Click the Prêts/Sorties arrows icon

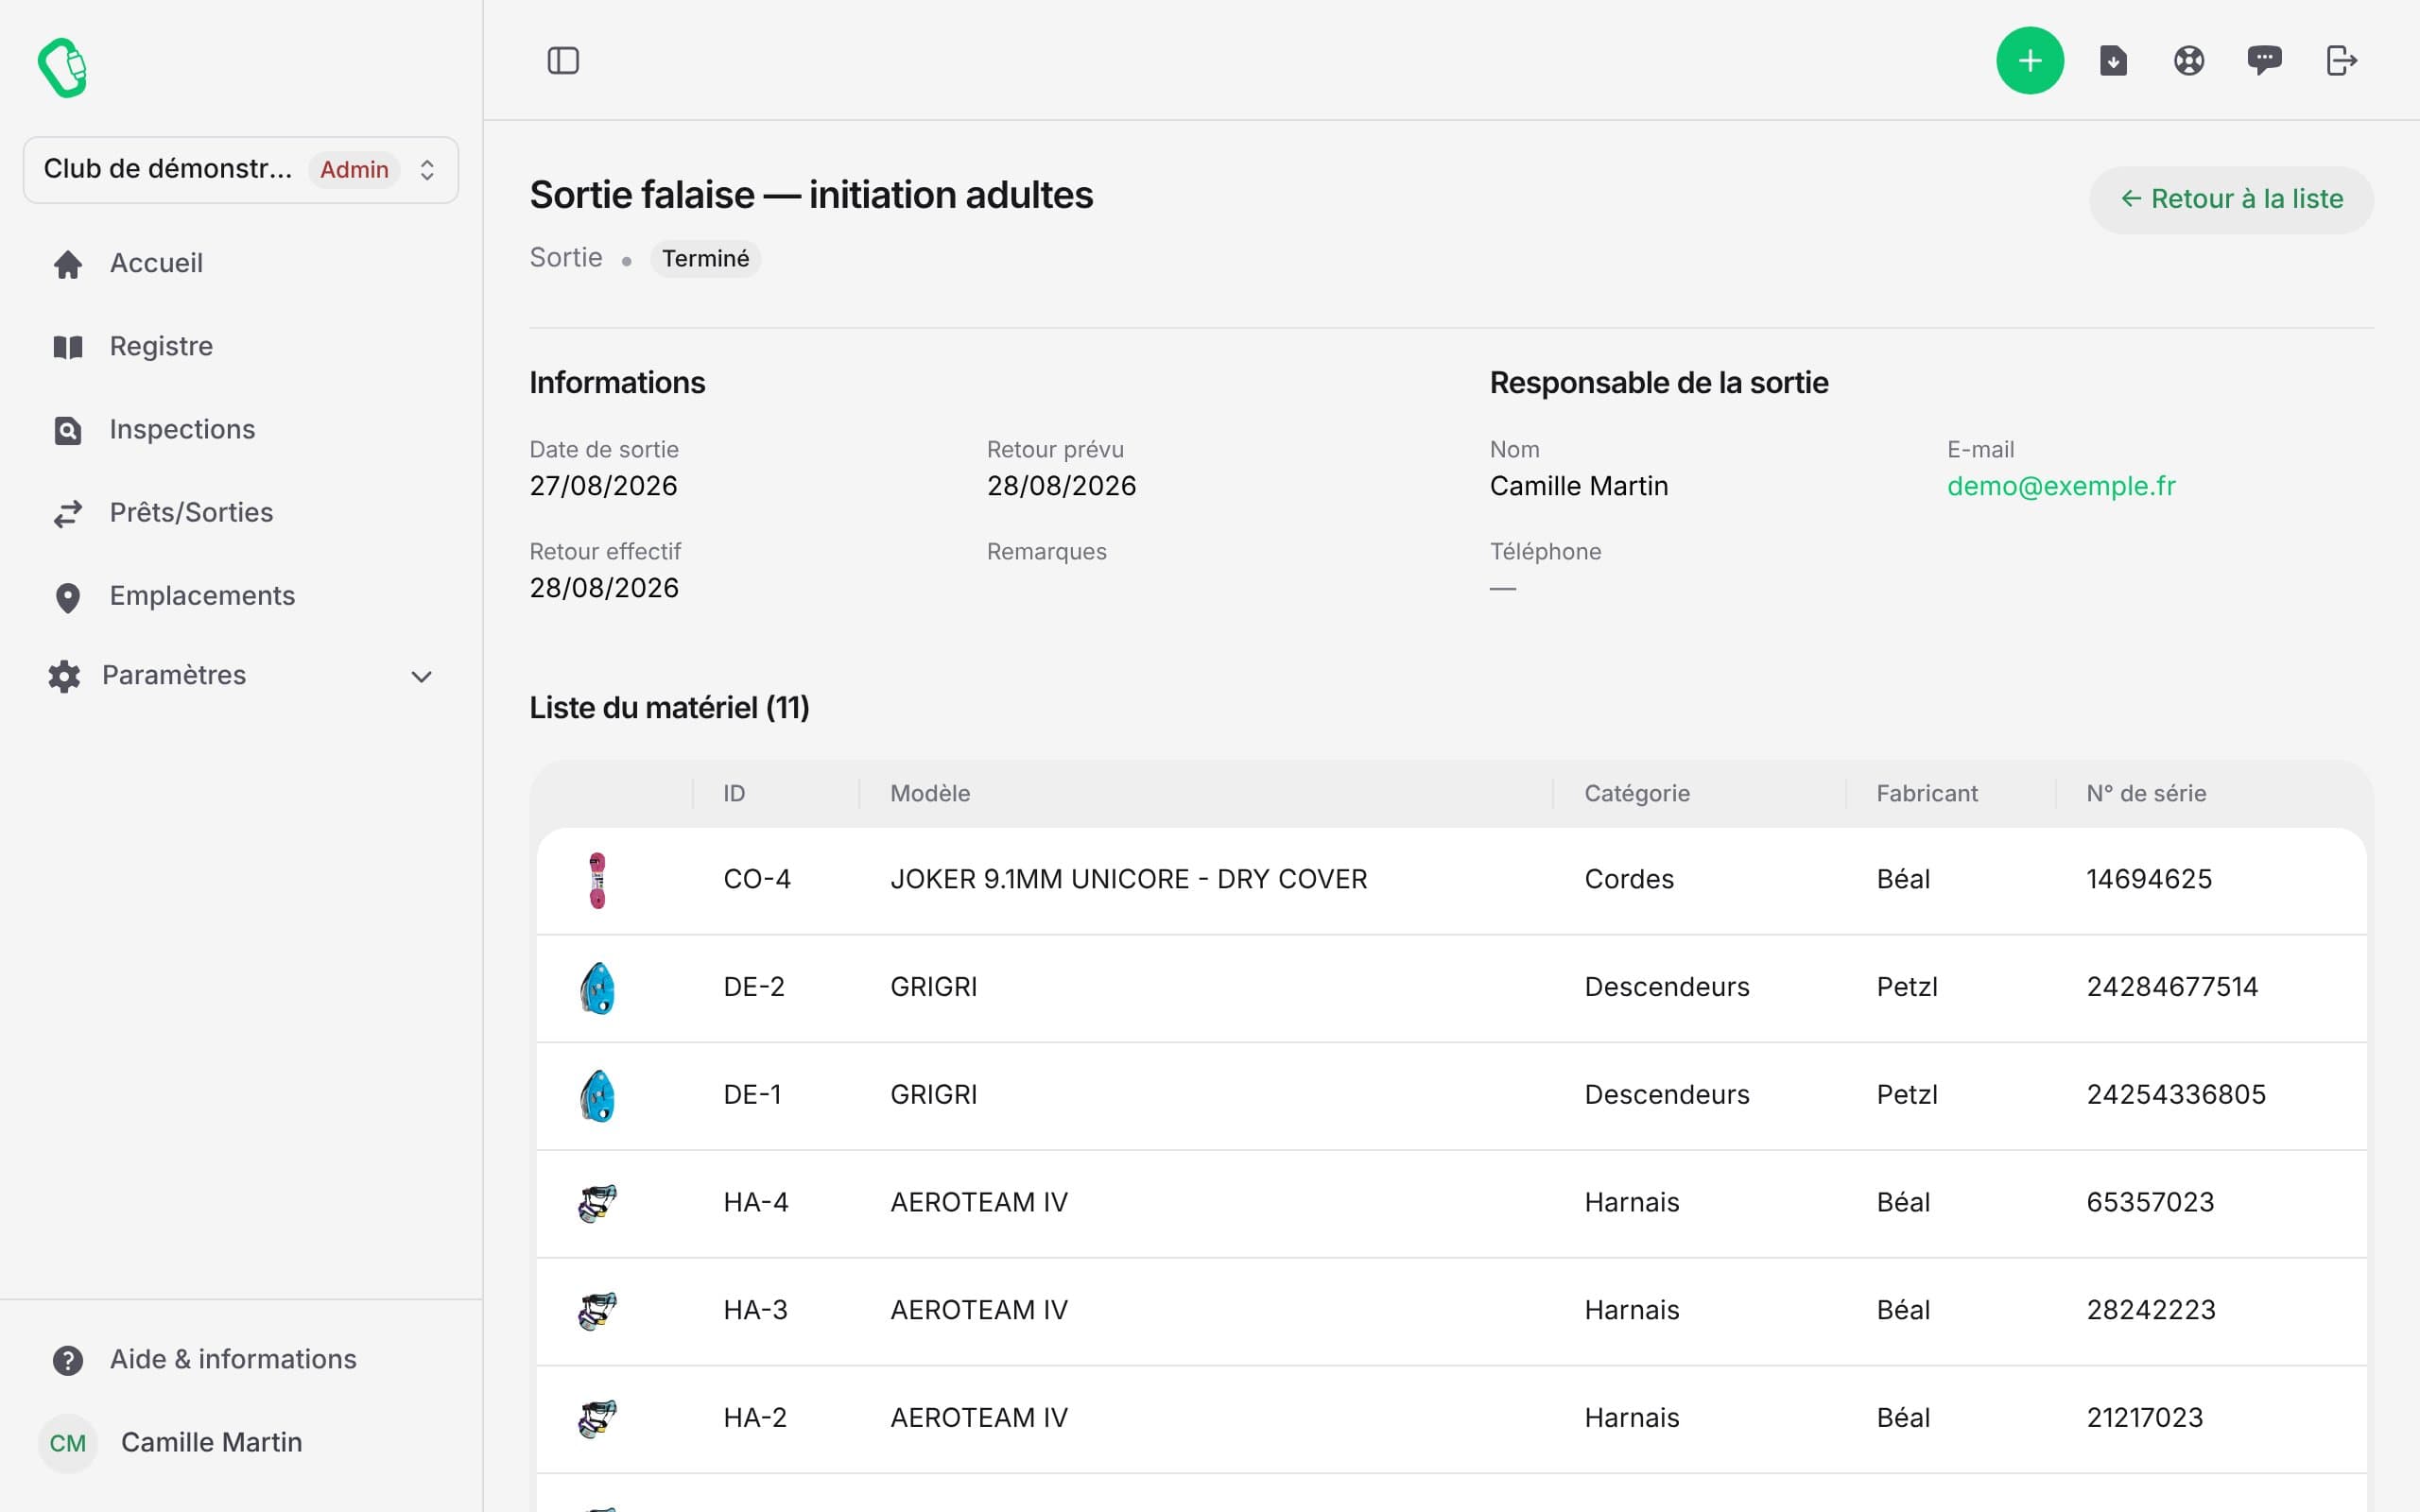pyautogui.click(x=67, y=513)
